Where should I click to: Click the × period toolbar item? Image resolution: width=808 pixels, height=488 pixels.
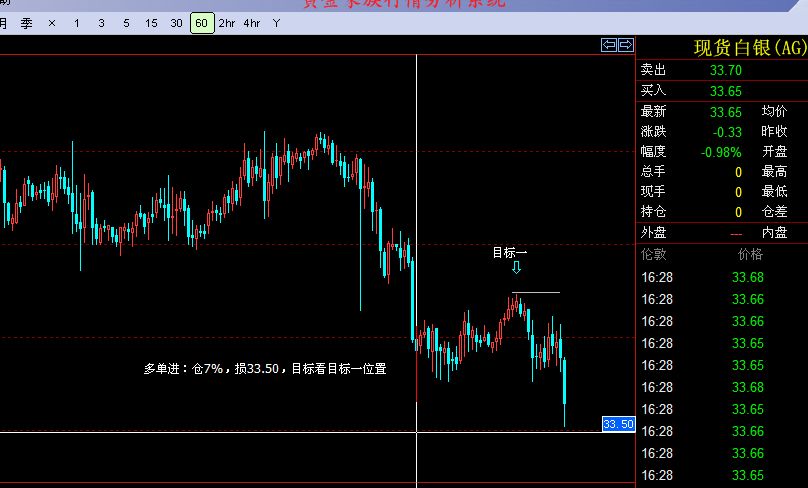coord(52,23)
